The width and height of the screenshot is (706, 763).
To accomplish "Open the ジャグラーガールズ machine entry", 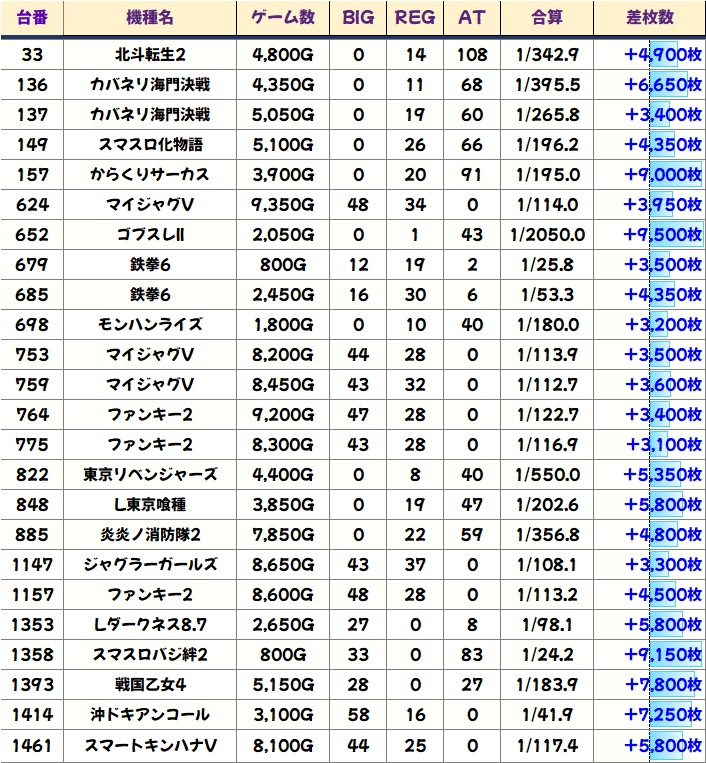I will tap(150, 564).
